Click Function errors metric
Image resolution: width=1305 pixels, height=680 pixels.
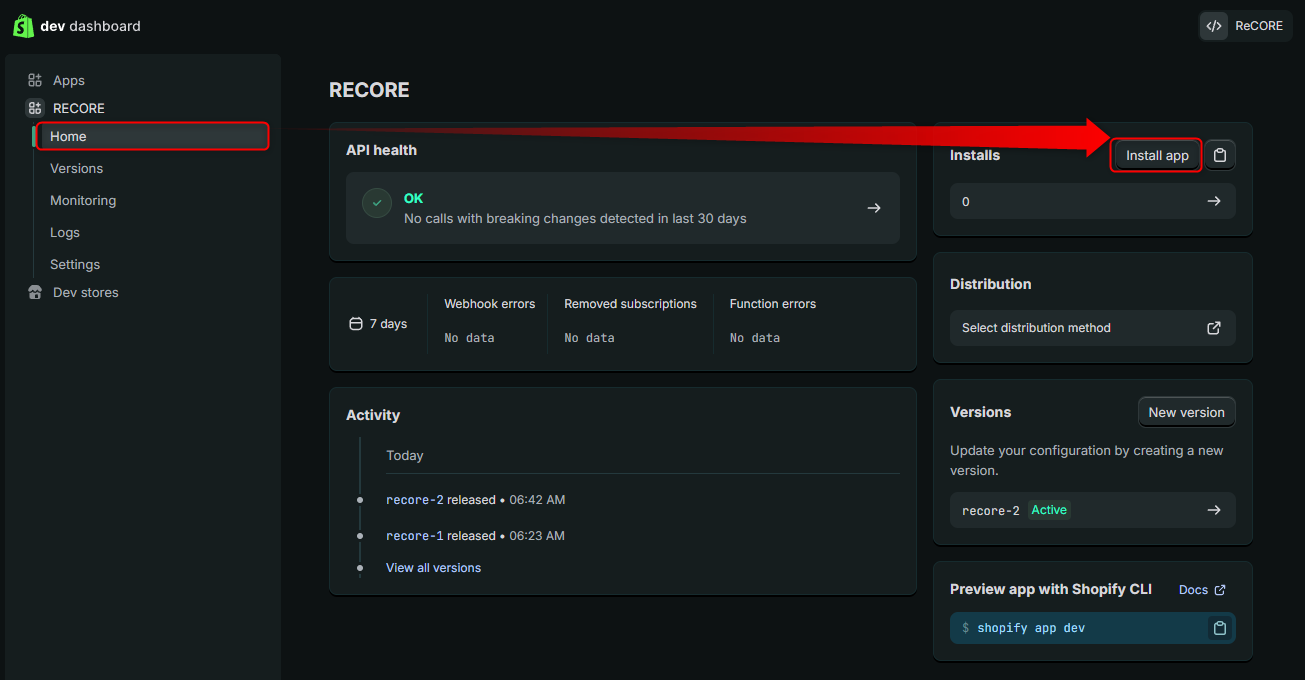point(772,320)
